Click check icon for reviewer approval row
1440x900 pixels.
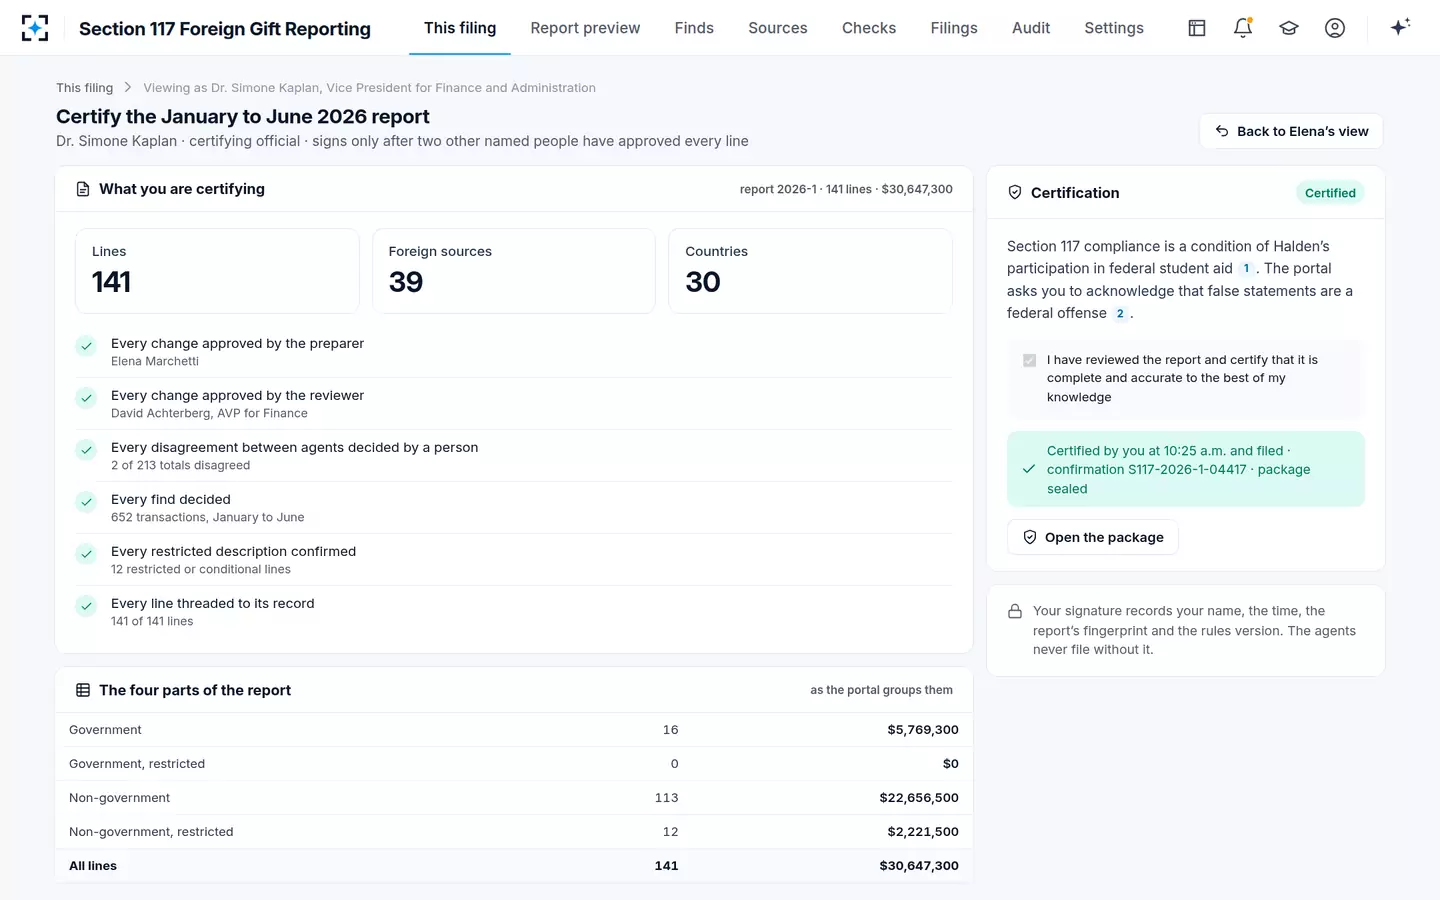pyautogui.click(x=87, y=398)
